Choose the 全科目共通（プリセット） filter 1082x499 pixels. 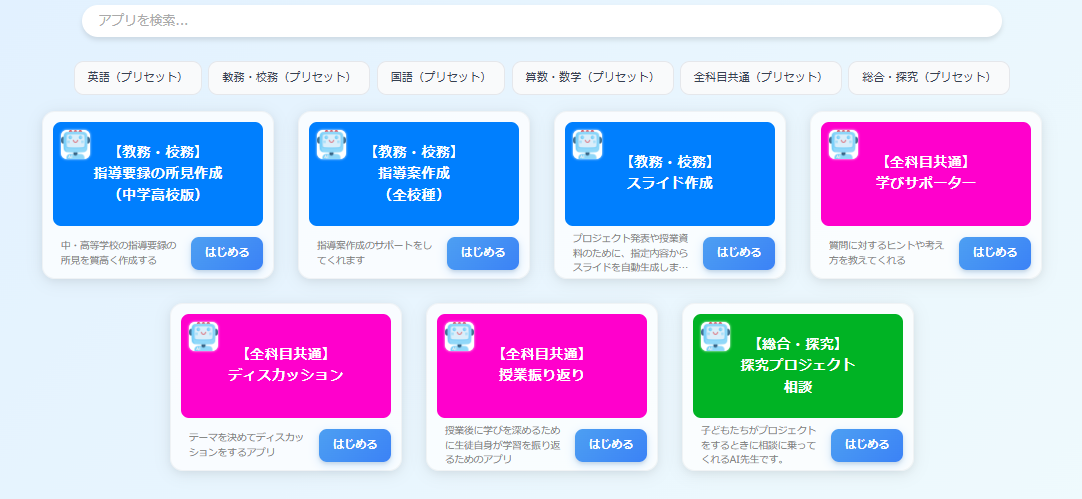tap(761, 78)
